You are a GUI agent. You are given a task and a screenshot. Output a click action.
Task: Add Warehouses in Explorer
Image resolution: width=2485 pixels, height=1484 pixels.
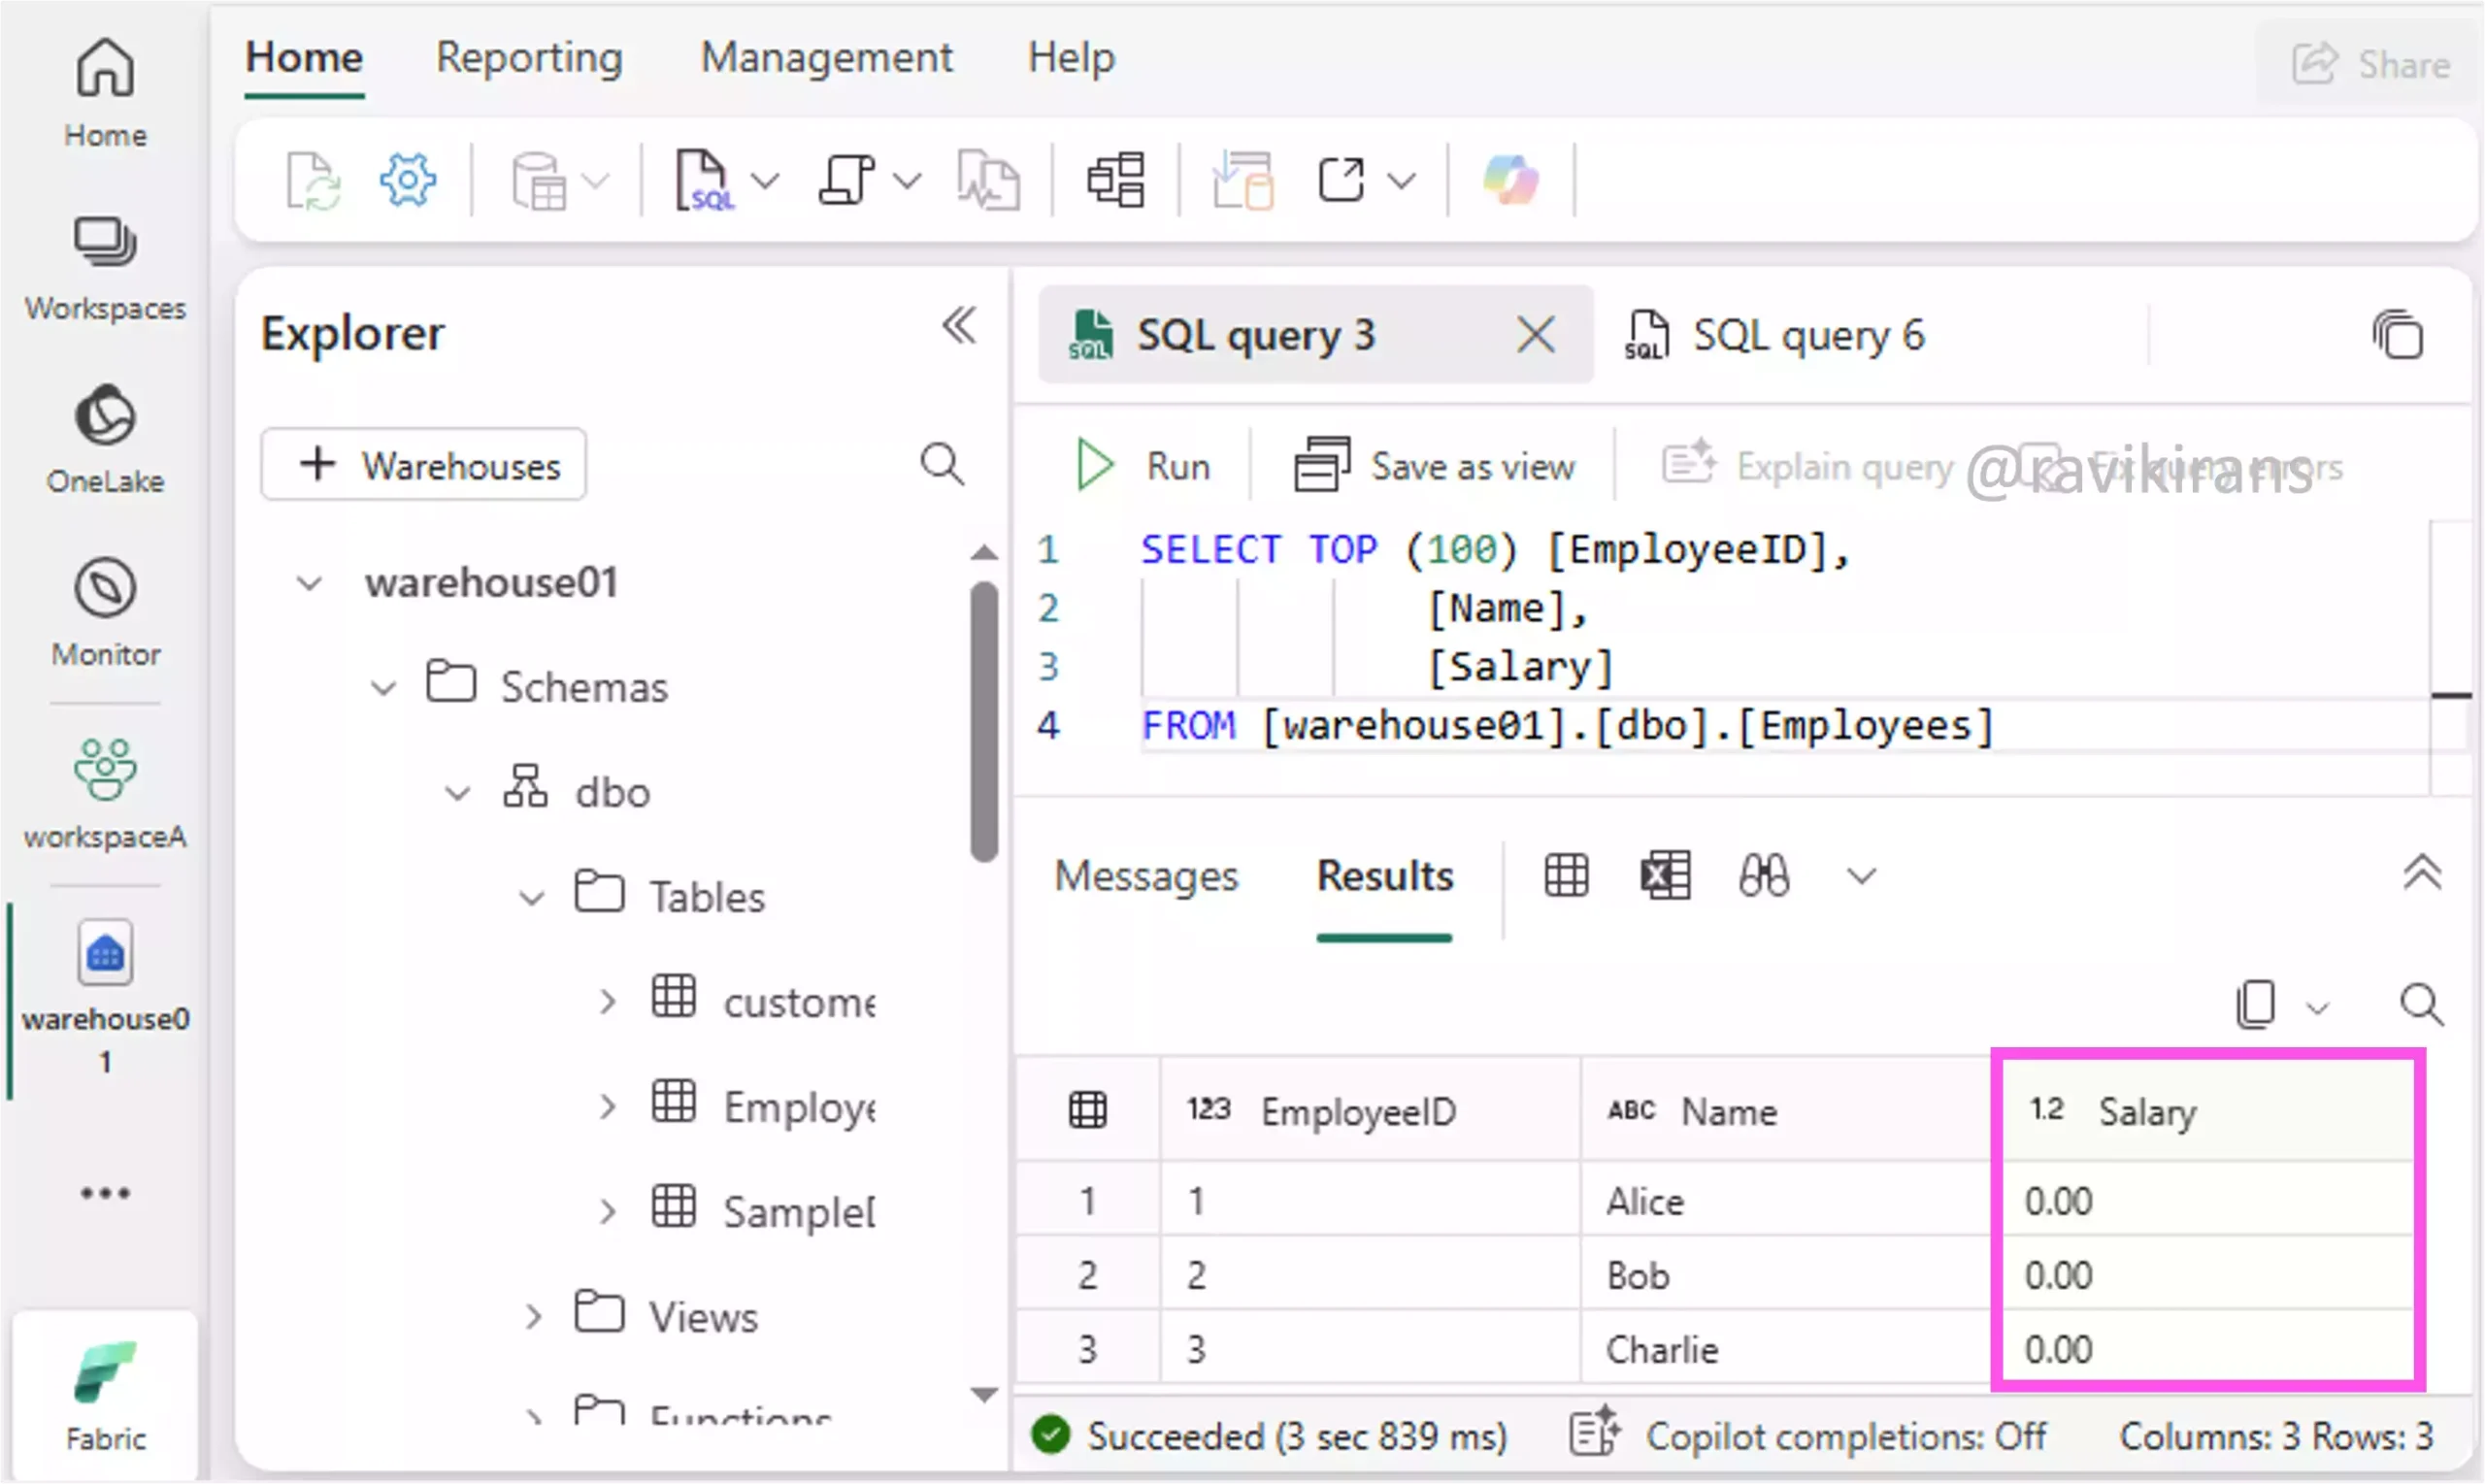(424, 465)
